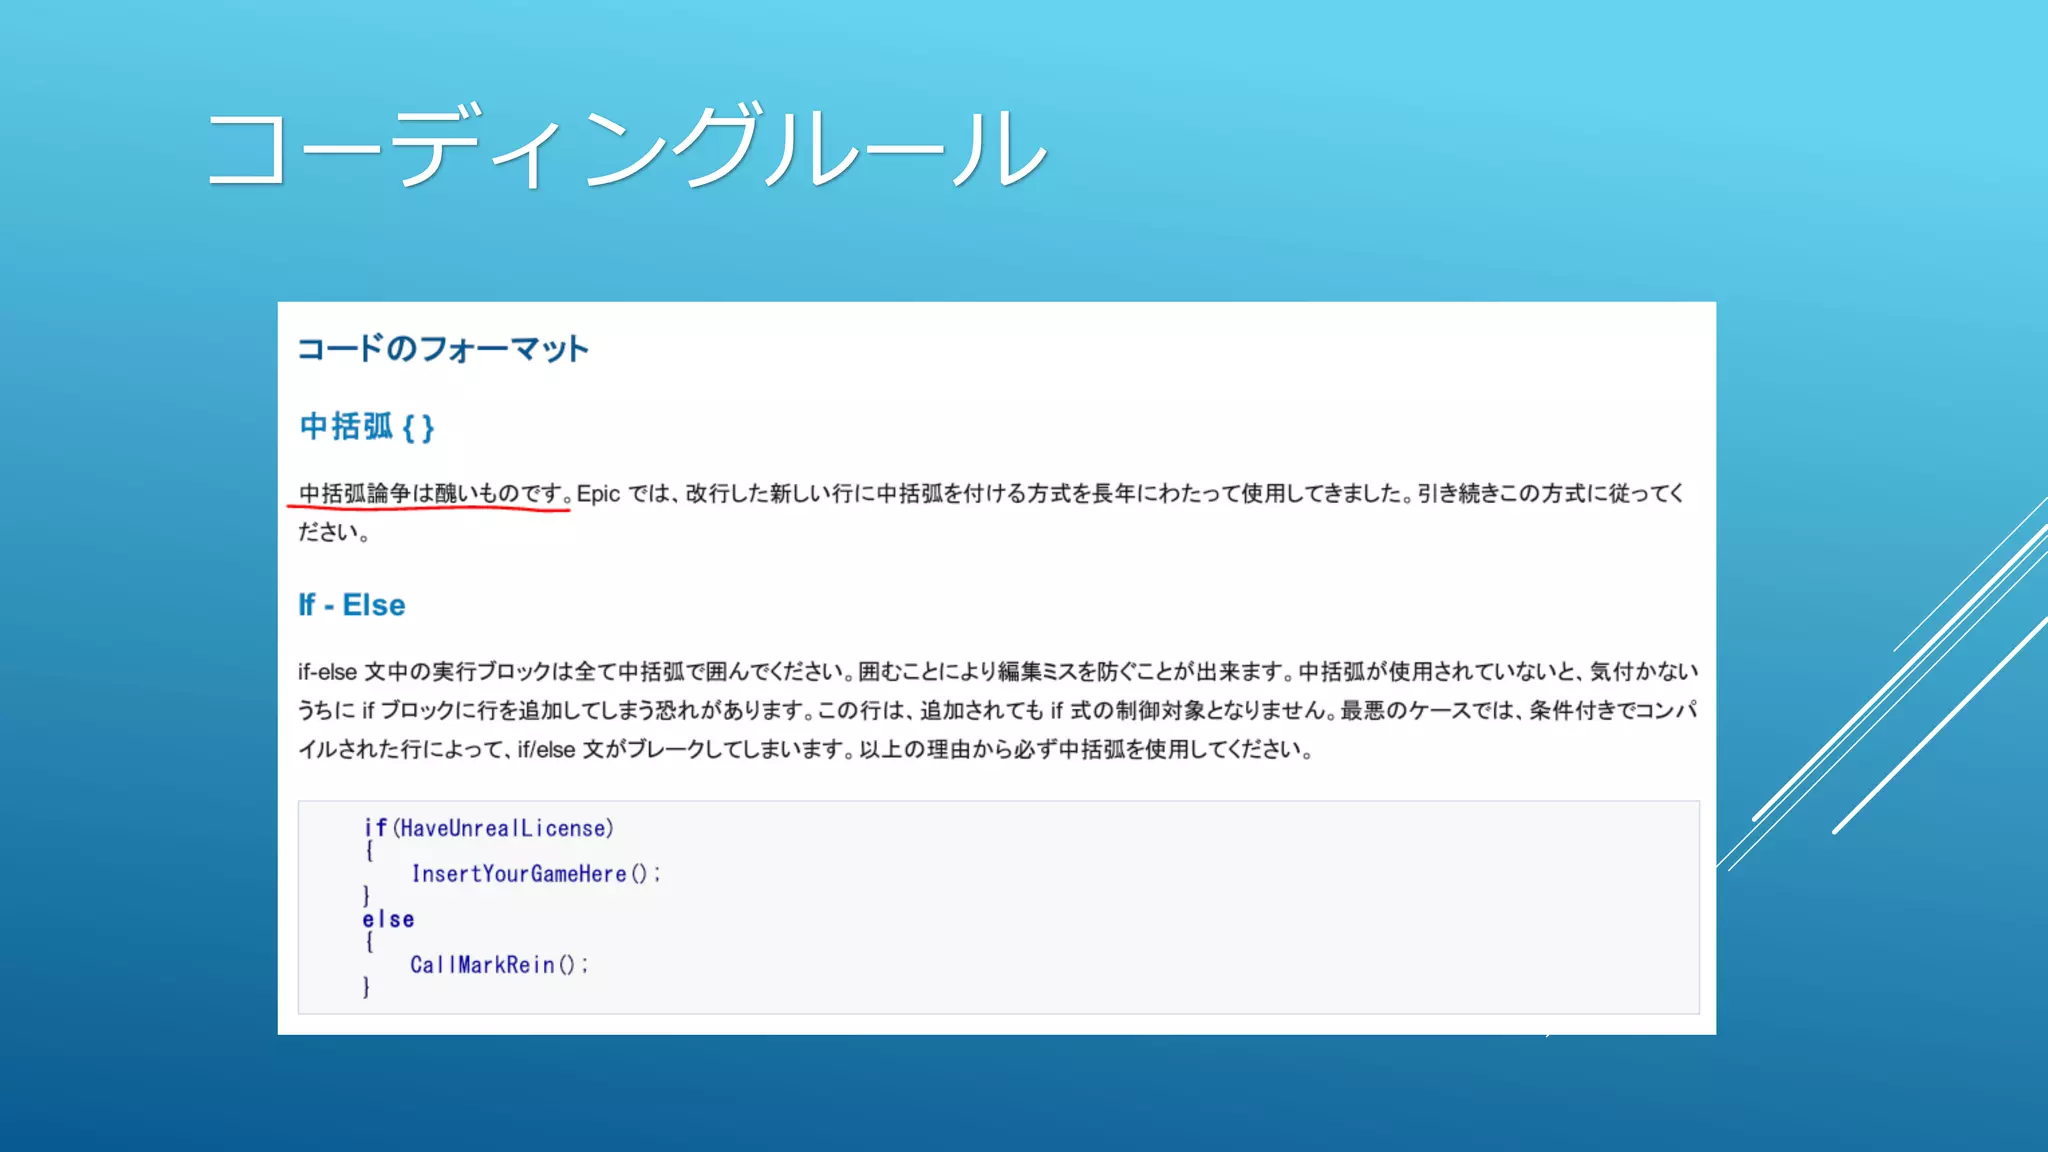Click the final closing brace in the code

[366, 987]
